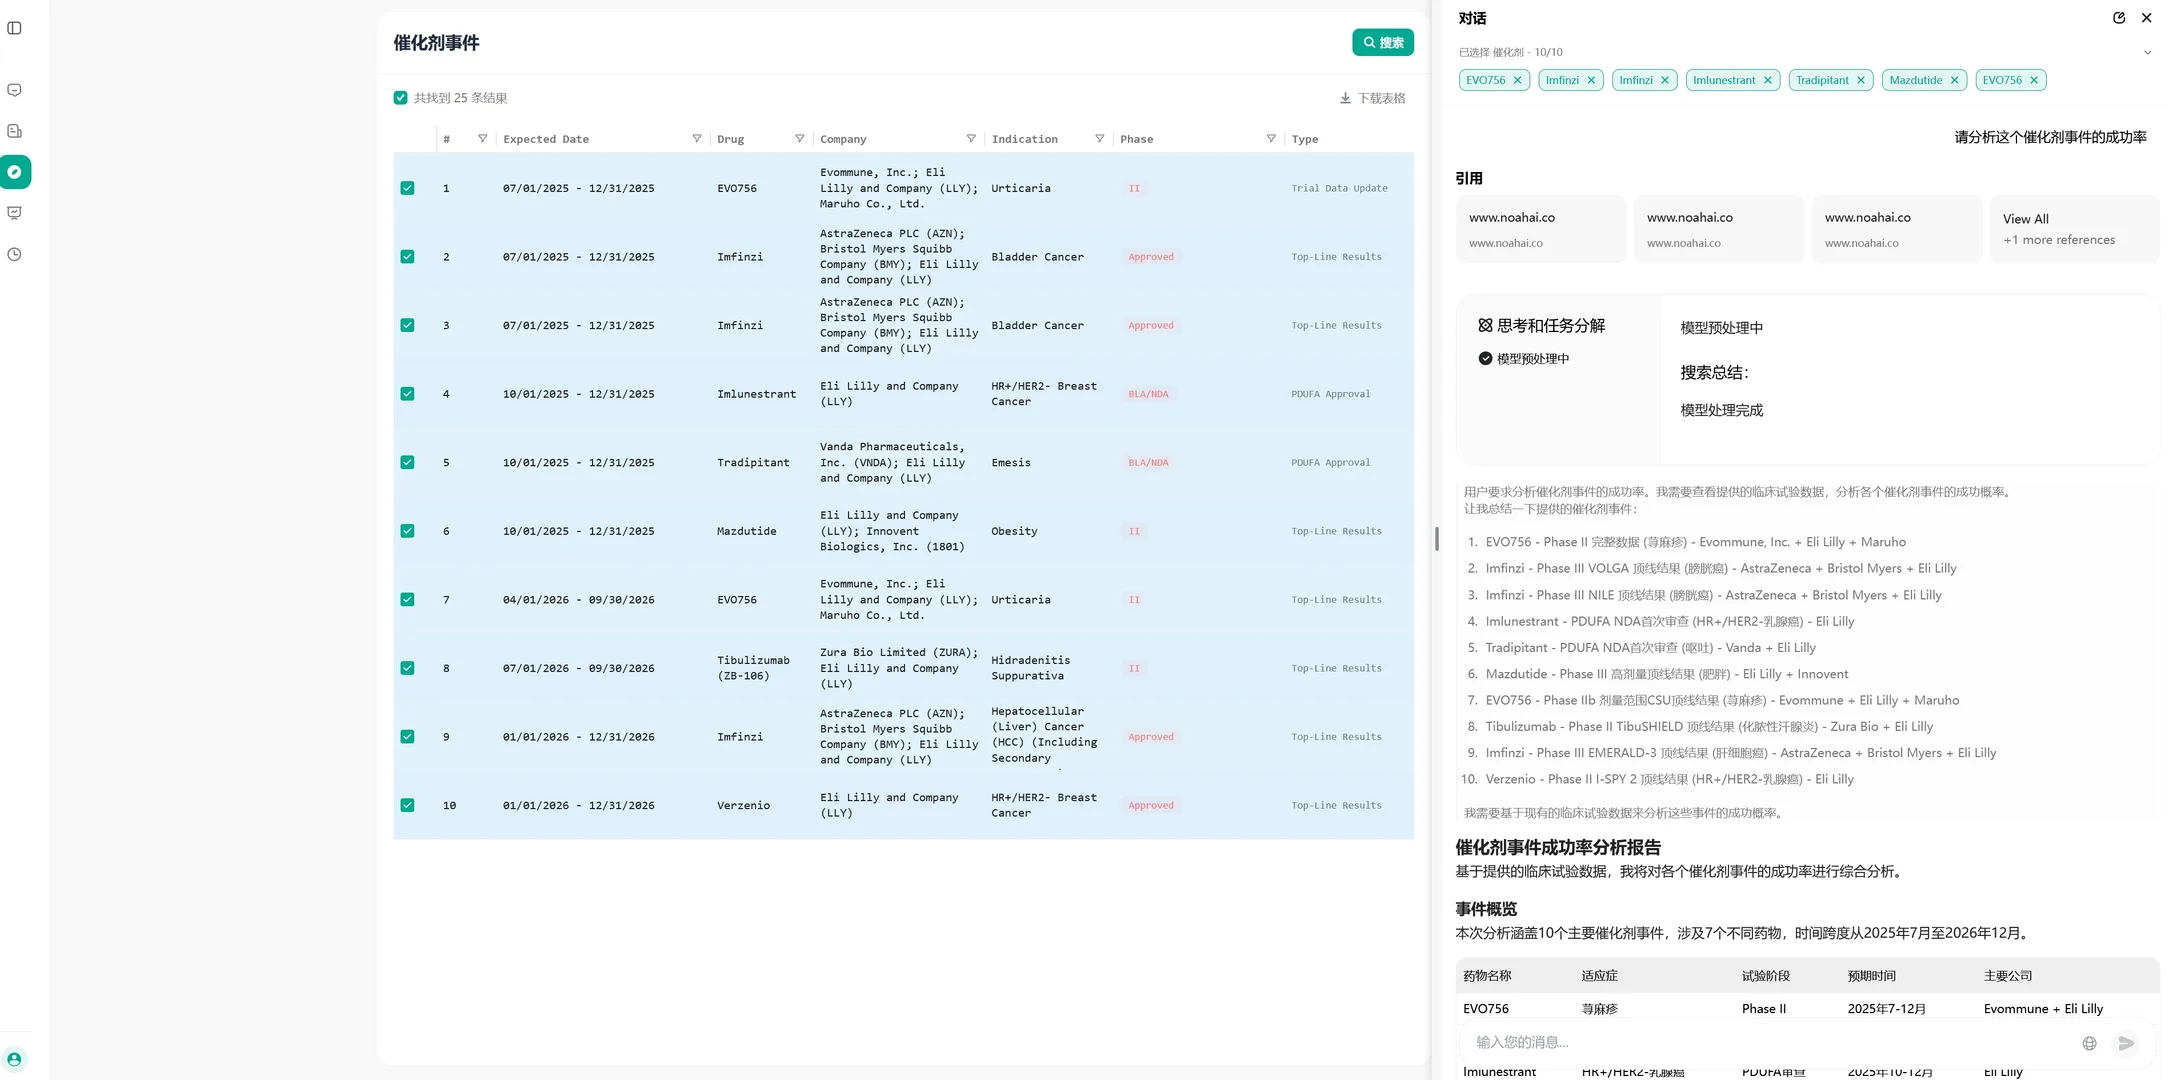Screen dimensions: 2169x1080
Task: Deselect the Tibulizumab row checkbox
Action: [x=407, y=668]
